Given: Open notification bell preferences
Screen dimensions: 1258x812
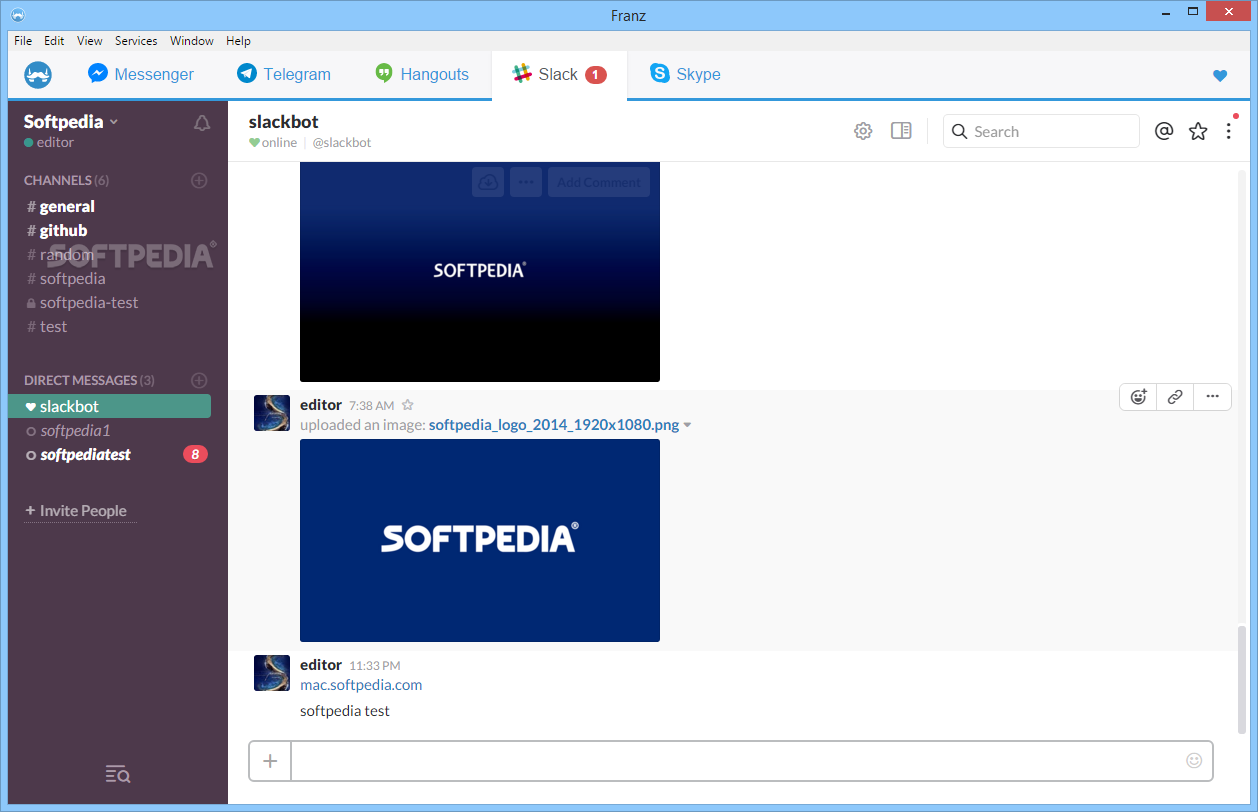Looking at the screenshot, I should click(202, 123).
